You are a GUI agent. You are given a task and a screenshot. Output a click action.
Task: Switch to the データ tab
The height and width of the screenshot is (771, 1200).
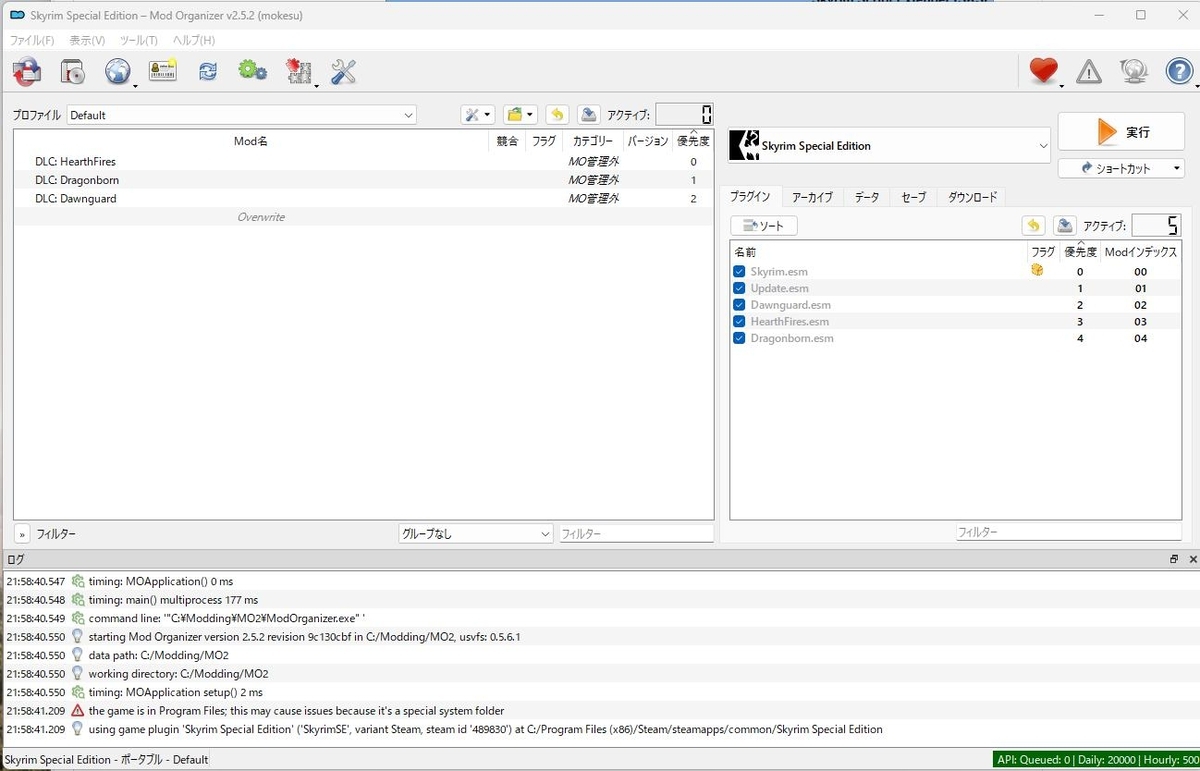click(867, 197)
